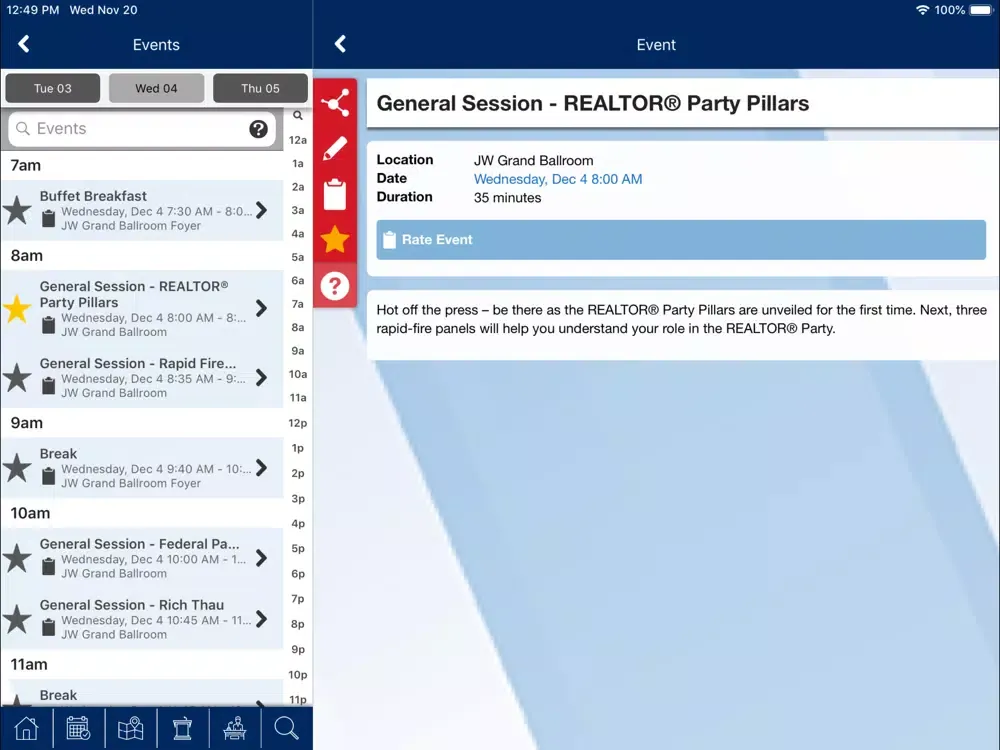
Task: Select General Session - Rapid Fire... title
Action: (x=138, y=363)
